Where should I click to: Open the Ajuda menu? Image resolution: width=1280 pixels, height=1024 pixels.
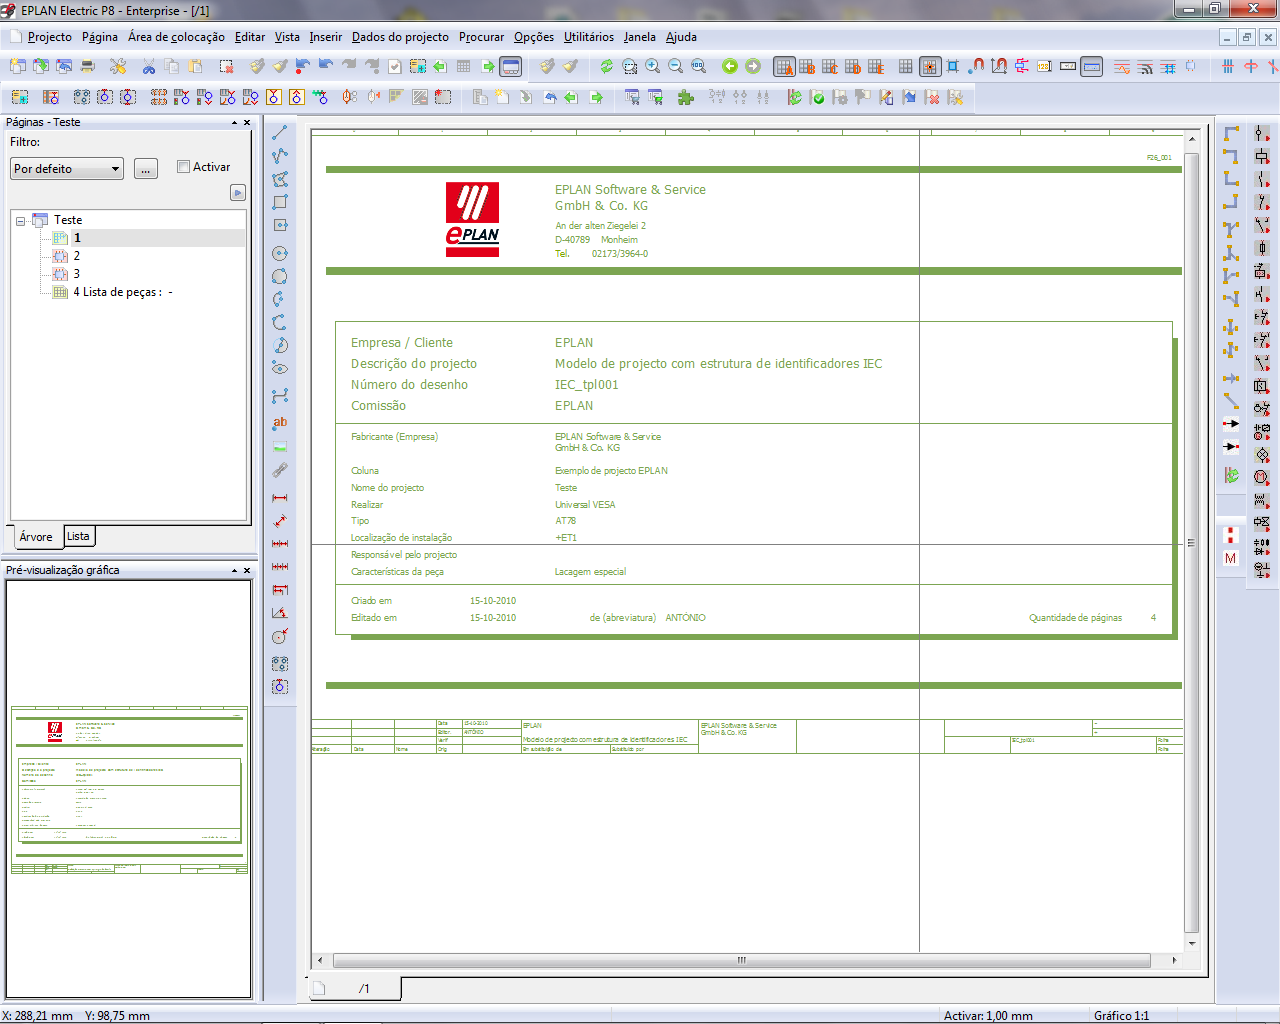681,37
